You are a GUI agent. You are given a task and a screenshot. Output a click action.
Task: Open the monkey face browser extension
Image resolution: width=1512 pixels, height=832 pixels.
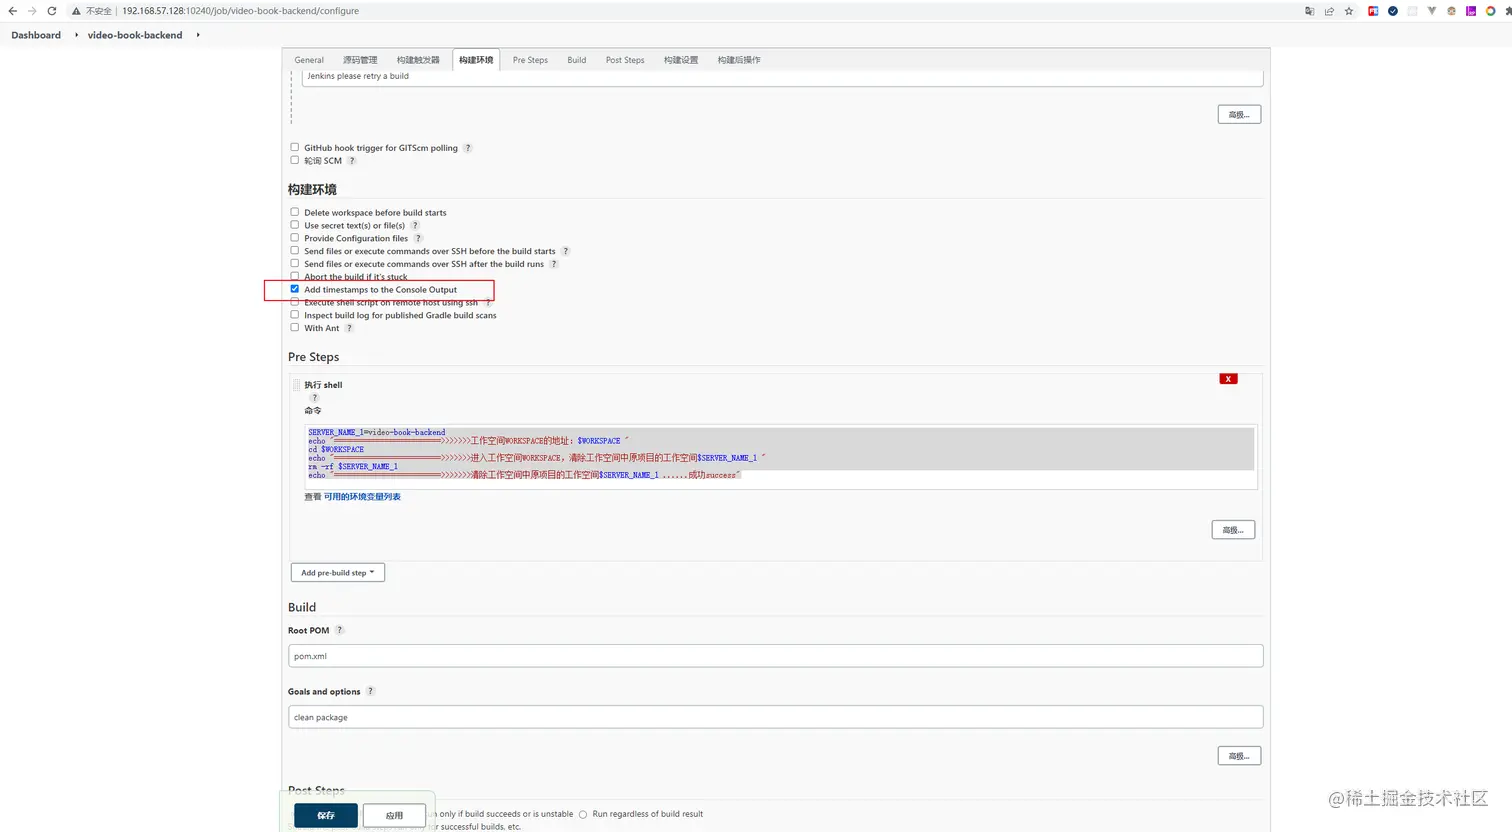pos(1451,11)
